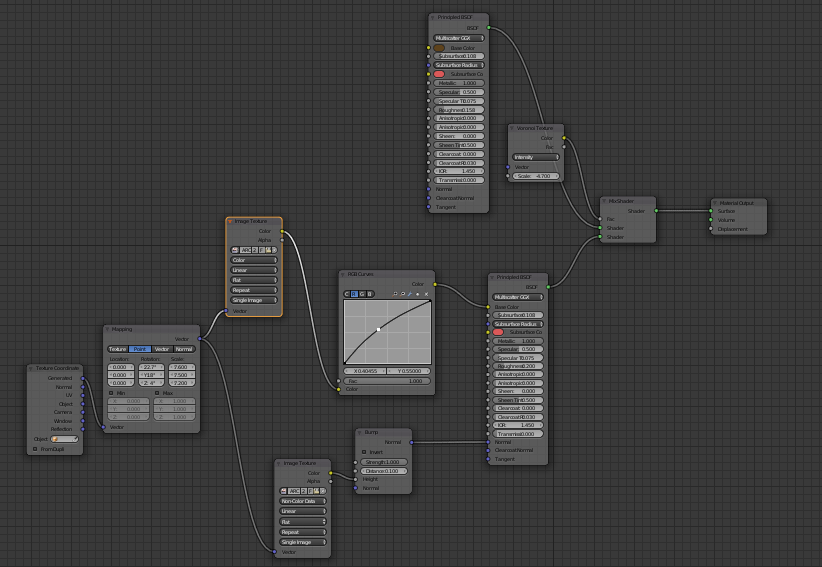Open the Subsurface Color swatch in lower Principled BSDF

[498, 332]
